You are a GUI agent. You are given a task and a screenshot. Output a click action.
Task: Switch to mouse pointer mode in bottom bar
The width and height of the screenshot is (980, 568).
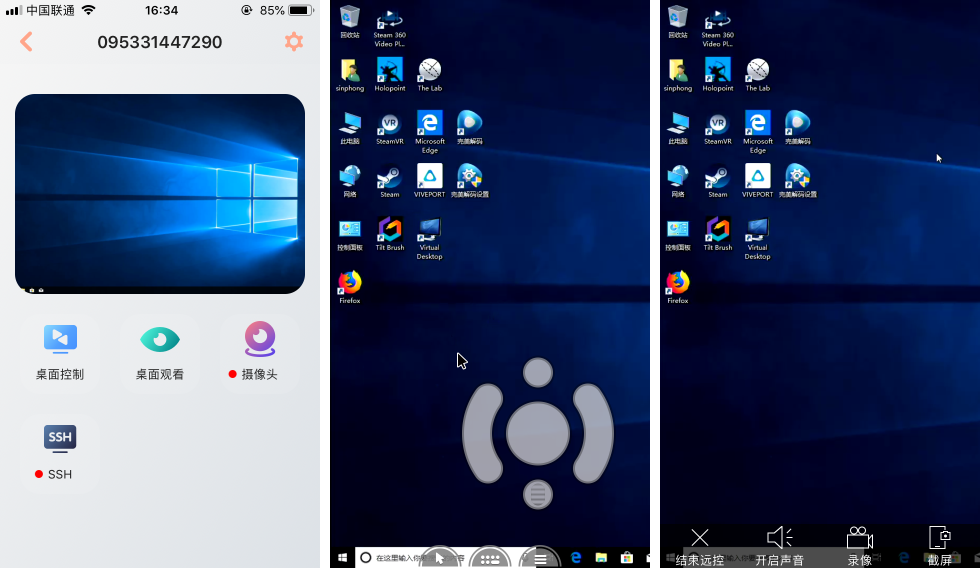440,558
